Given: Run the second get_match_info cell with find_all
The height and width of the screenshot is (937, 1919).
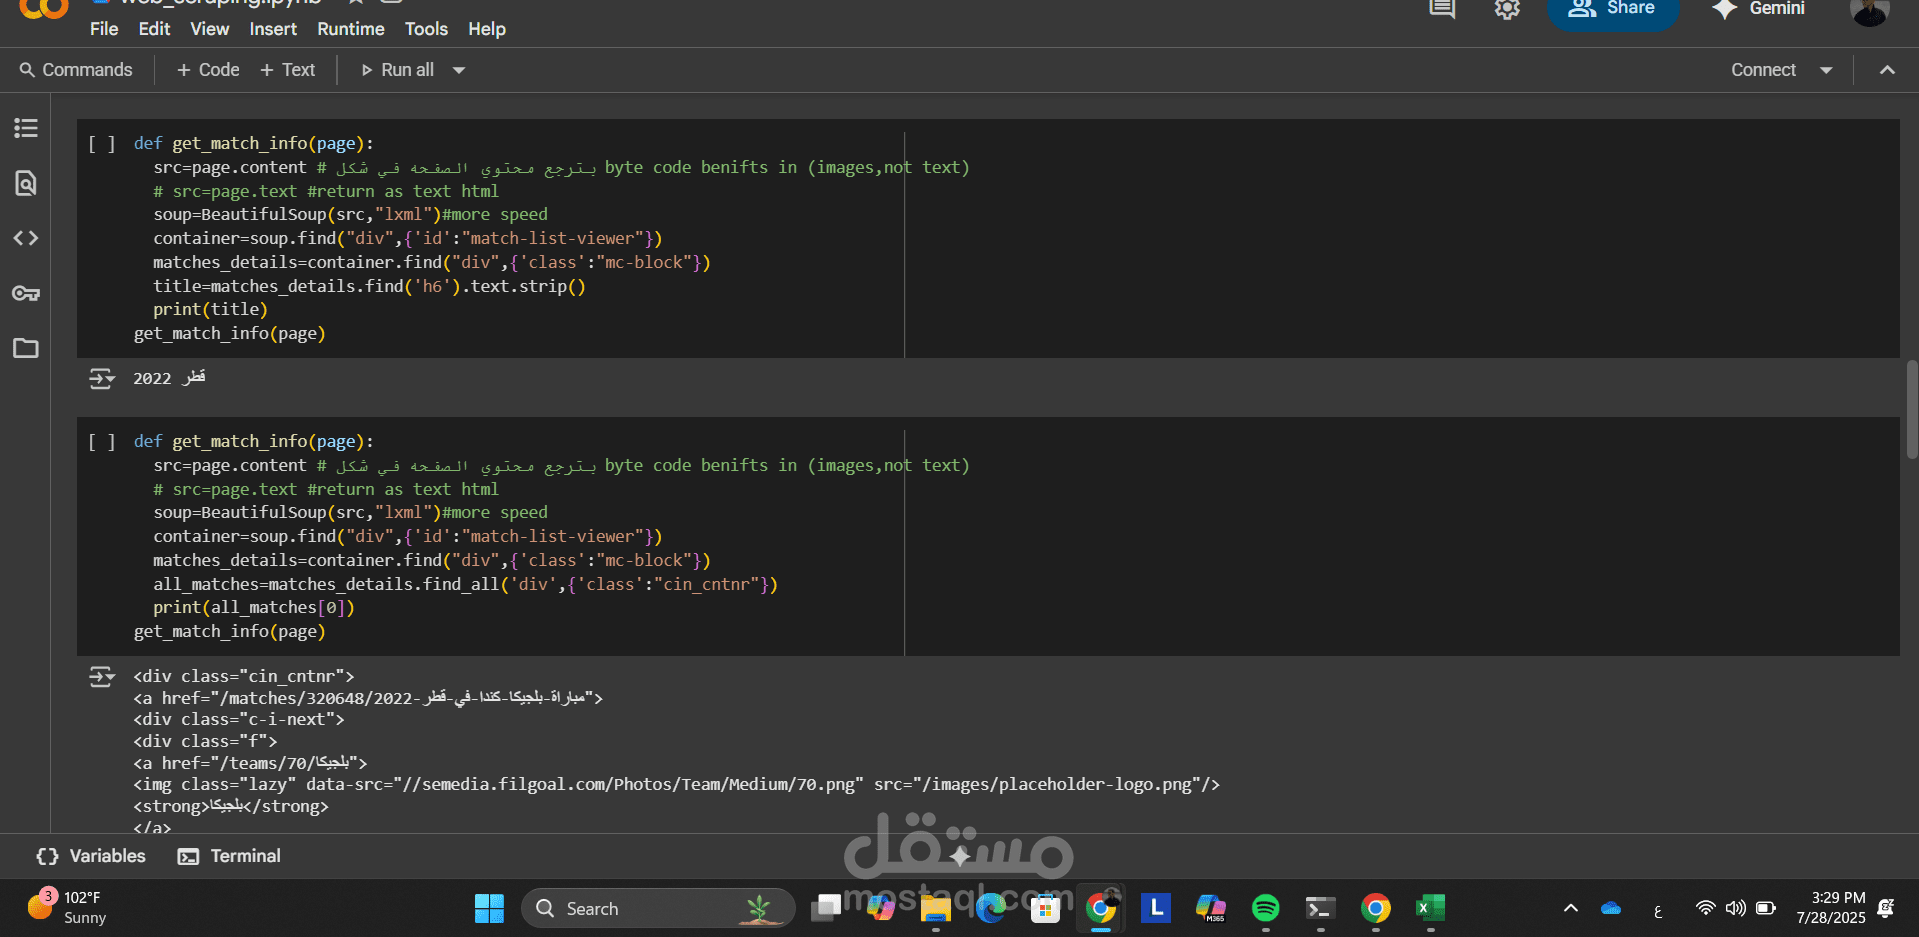Looking at the screenshot, I should [x=102, y=442].
